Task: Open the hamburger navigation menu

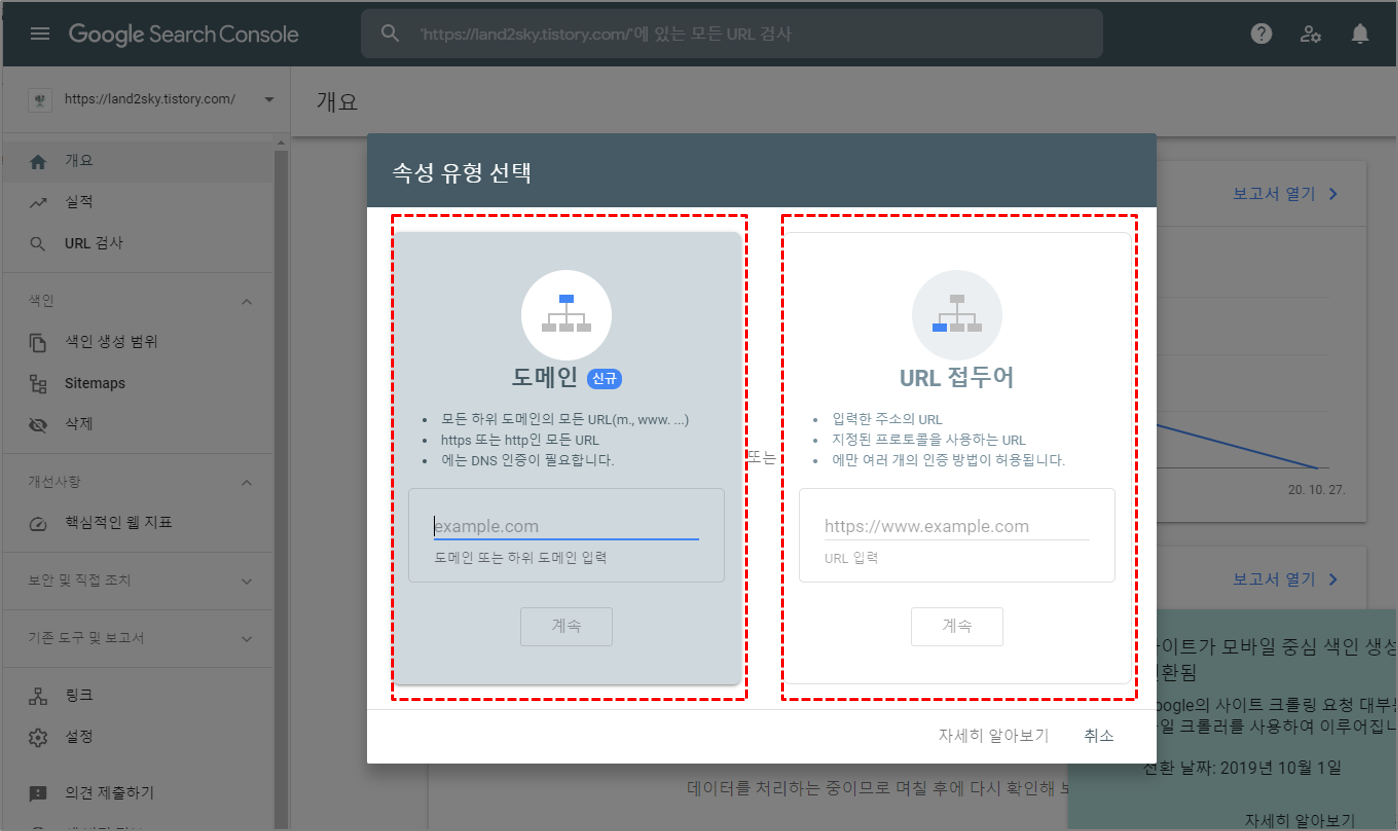Action: (x=40, y=34)
